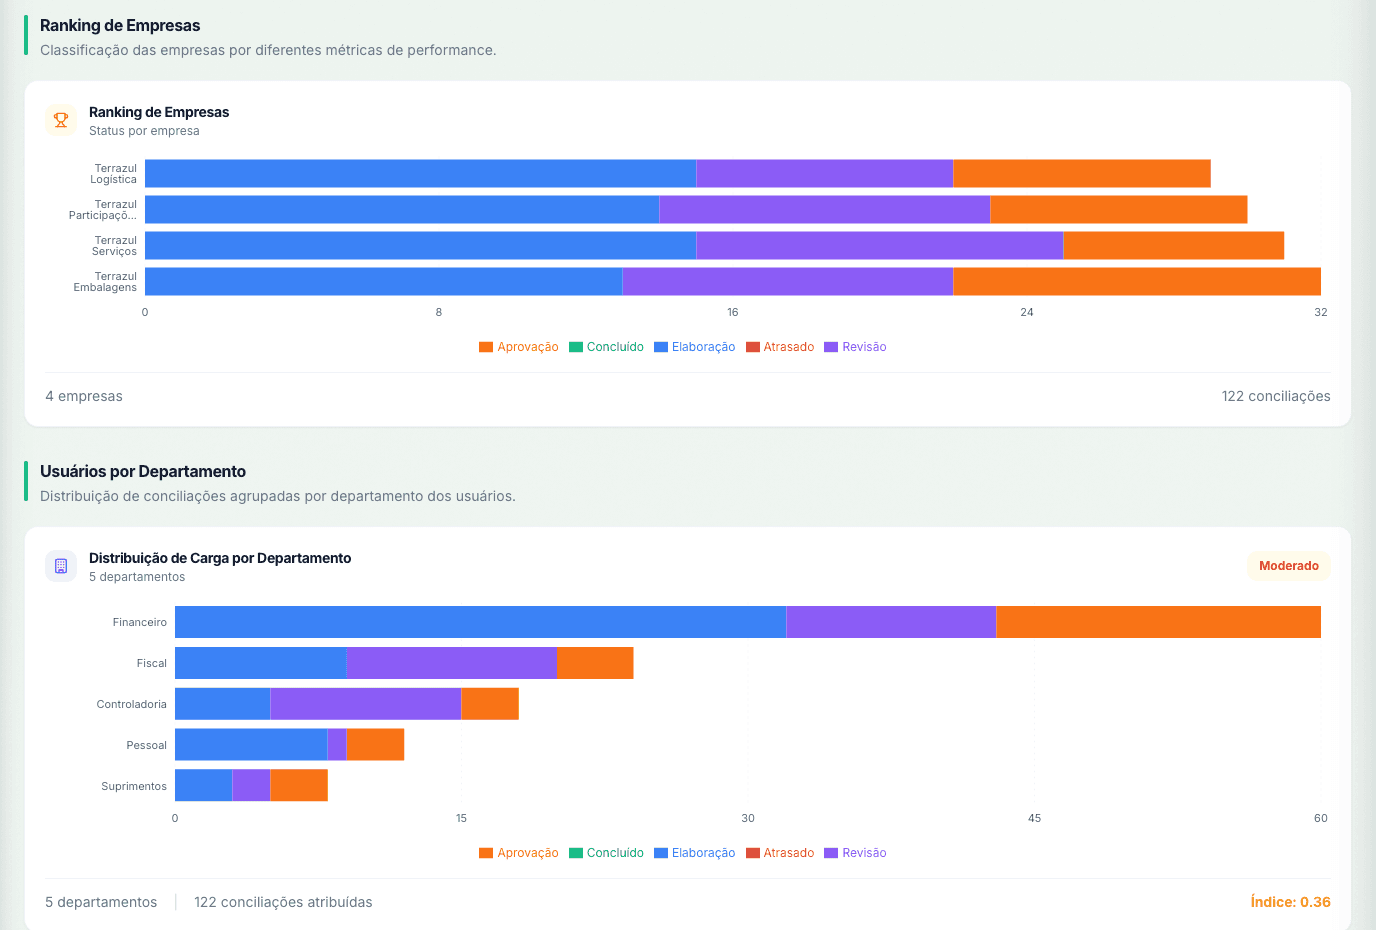Image resolution: width=1376 pixels, height=930 pixels.
Task: Click the trophy icon beside Ranking de Empresas
Action: pyautogui.click(x=61, y=120)
